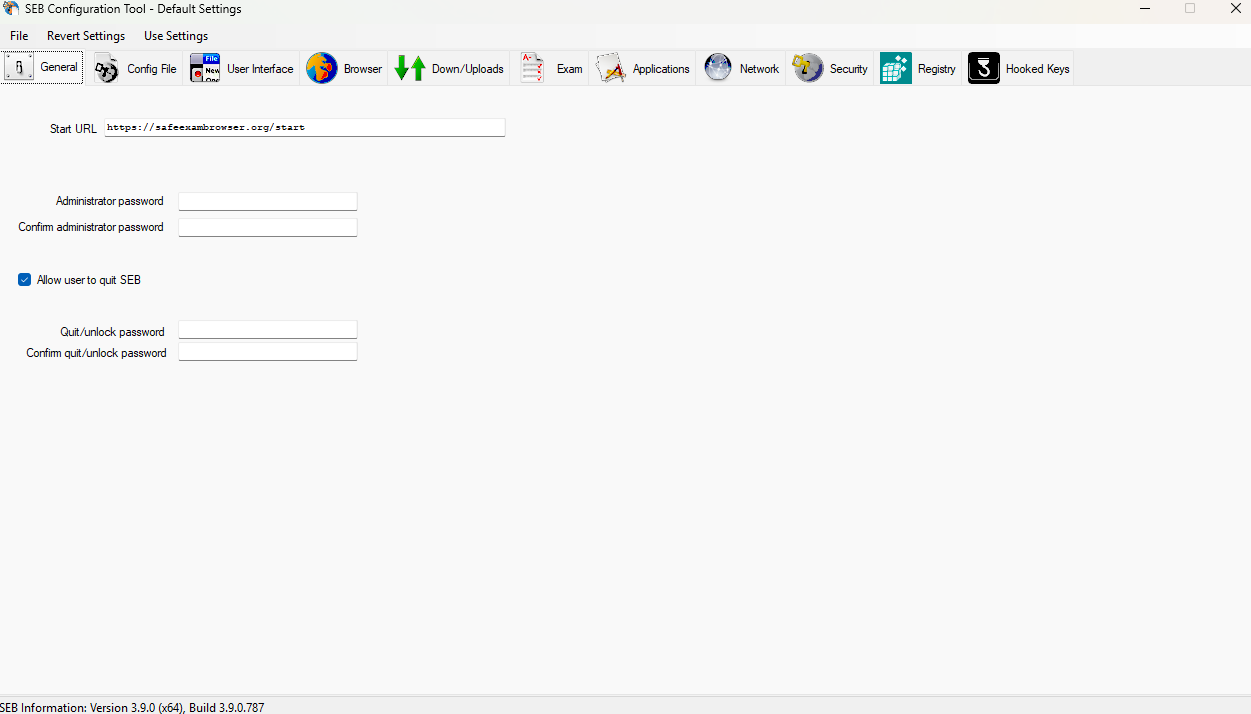Uncheck Allow user to quit SEB
1251x714 pixels.
[25, 280]
